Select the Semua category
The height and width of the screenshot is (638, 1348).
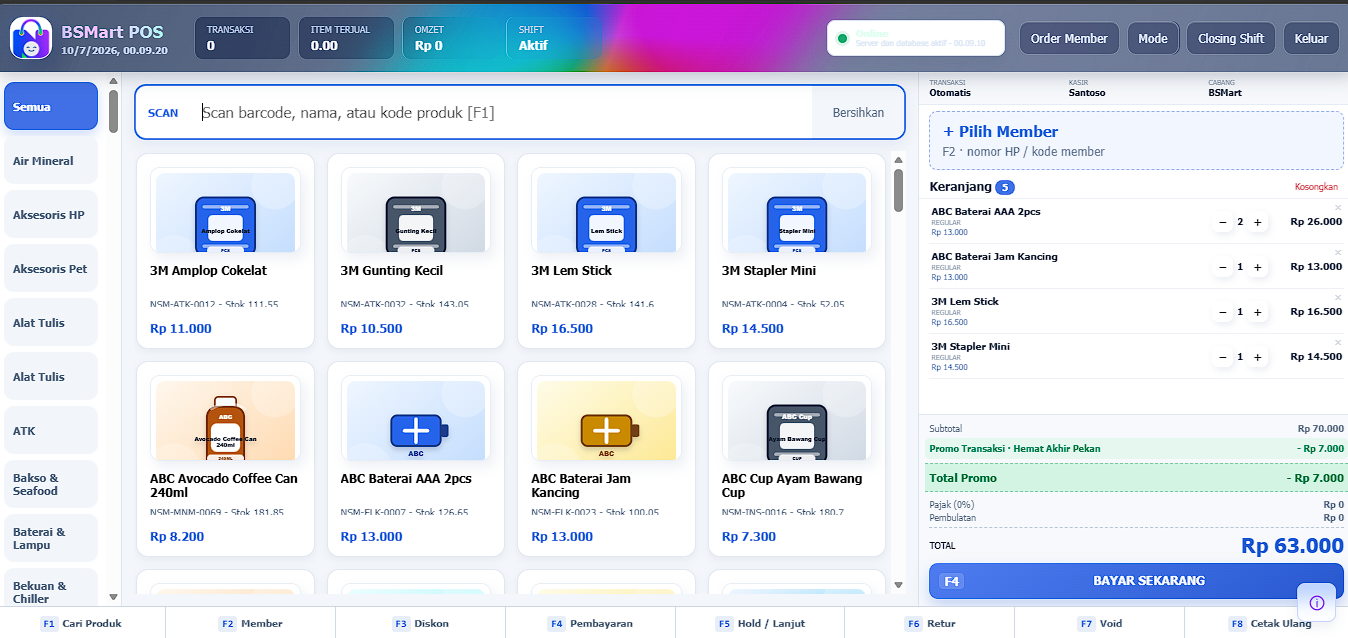[51, 106]
